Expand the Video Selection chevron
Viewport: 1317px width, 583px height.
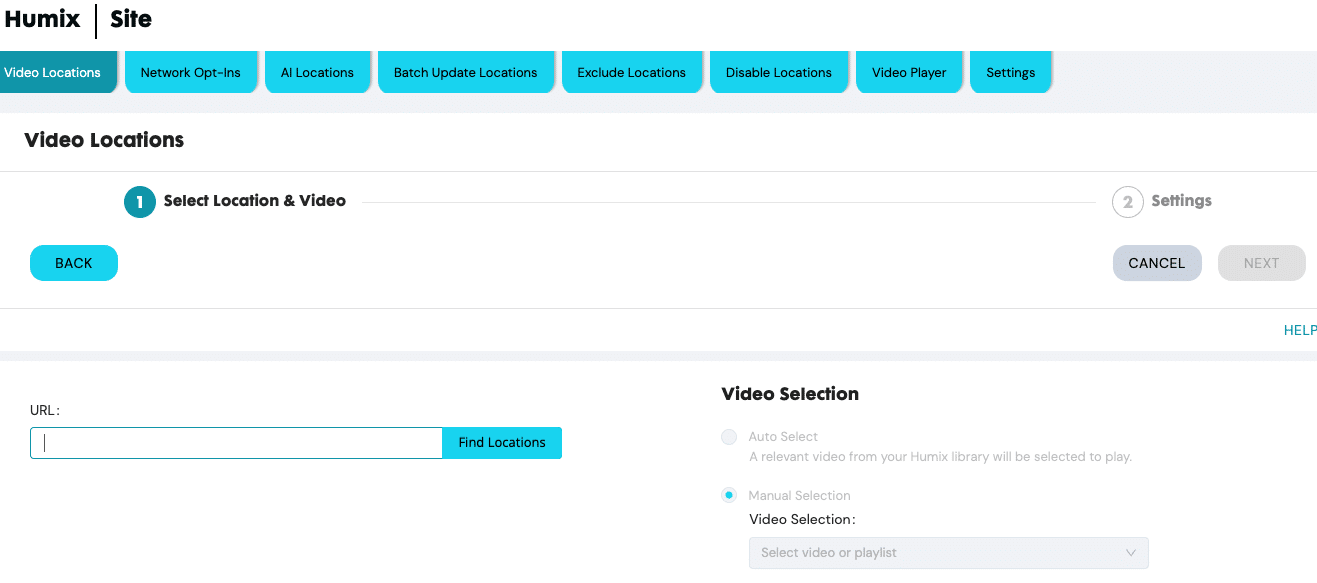[x=1130, y=553]
